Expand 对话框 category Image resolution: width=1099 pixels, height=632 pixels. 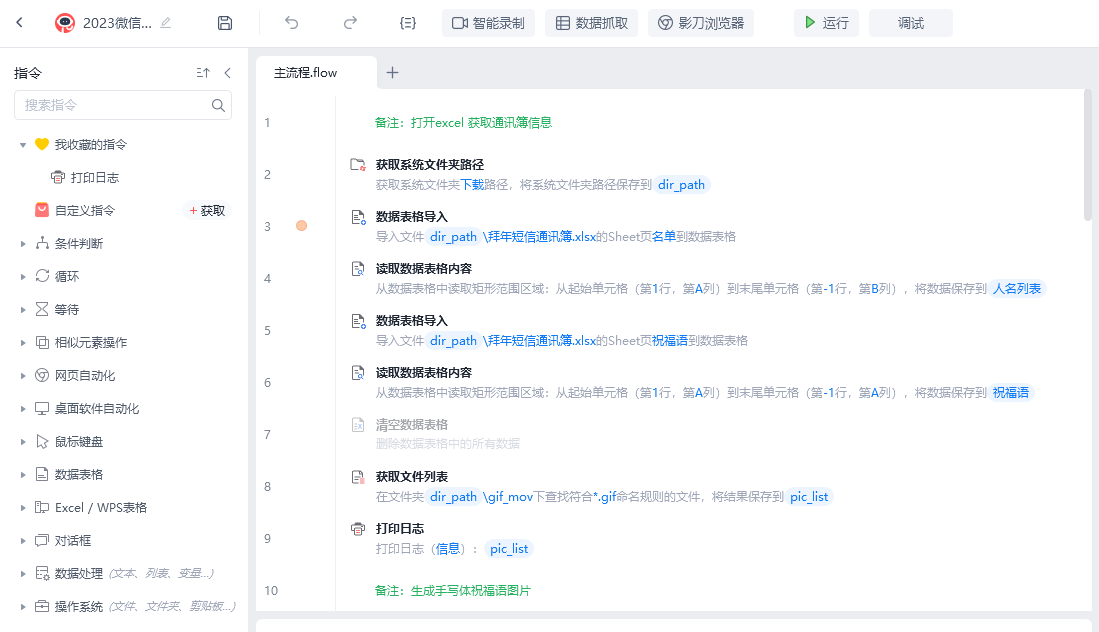23,540
